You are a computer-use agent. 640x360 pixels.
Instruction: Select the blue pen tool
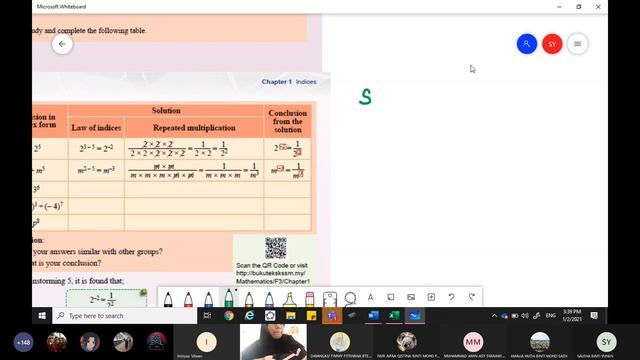209,299
